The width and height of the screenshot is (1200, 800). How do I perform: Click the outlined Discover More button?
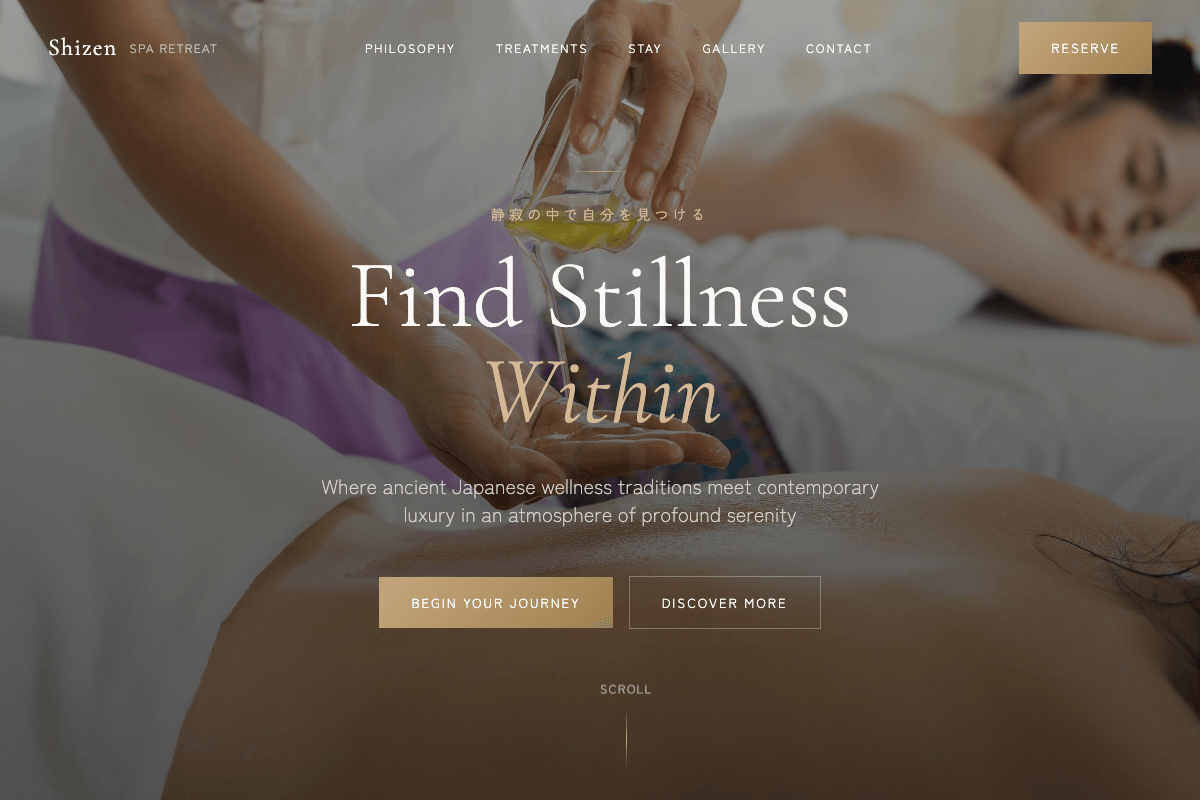[x=724, y=603]
